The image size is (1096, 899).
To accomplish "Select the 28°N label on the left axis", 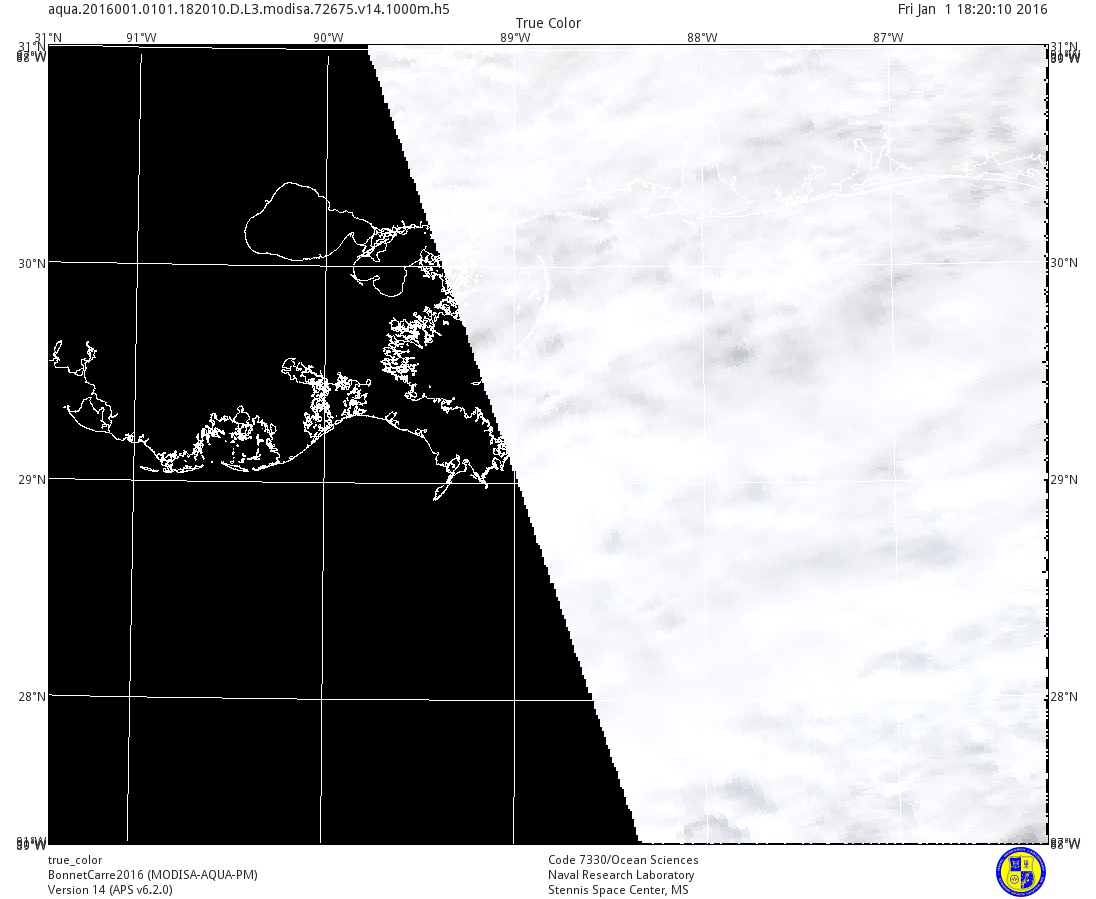I will point(33,696).
